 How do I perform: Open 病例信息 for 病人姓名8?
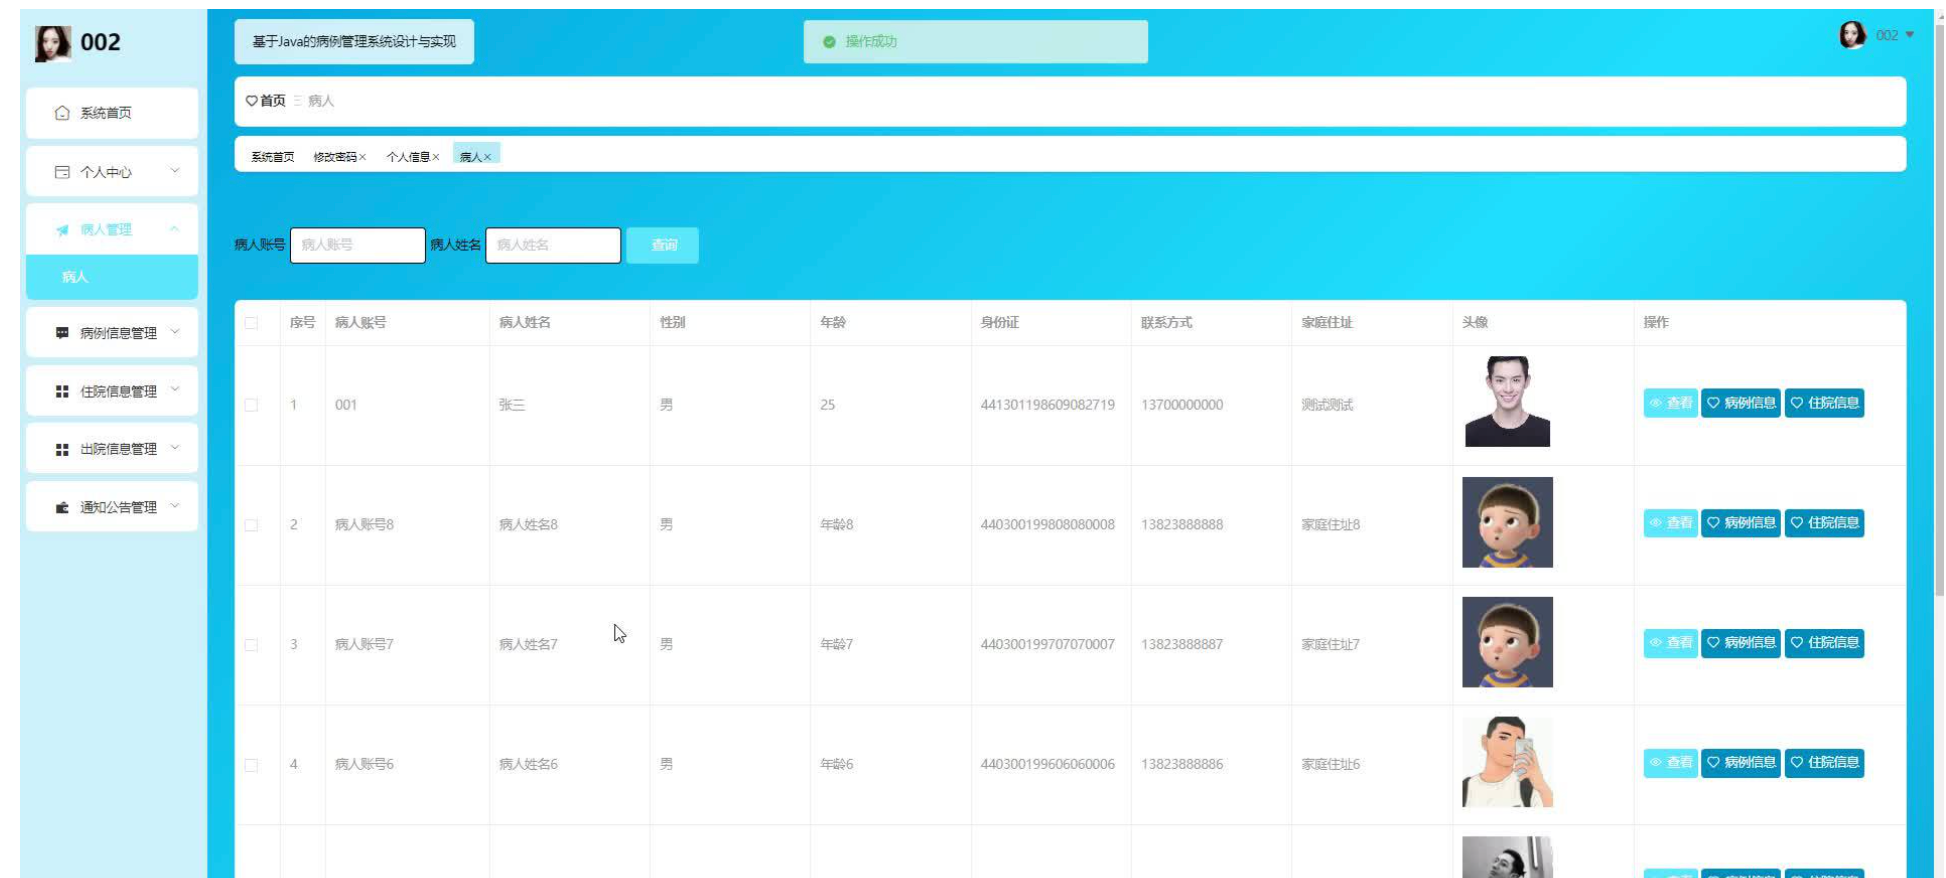(x=1741, y=523)
